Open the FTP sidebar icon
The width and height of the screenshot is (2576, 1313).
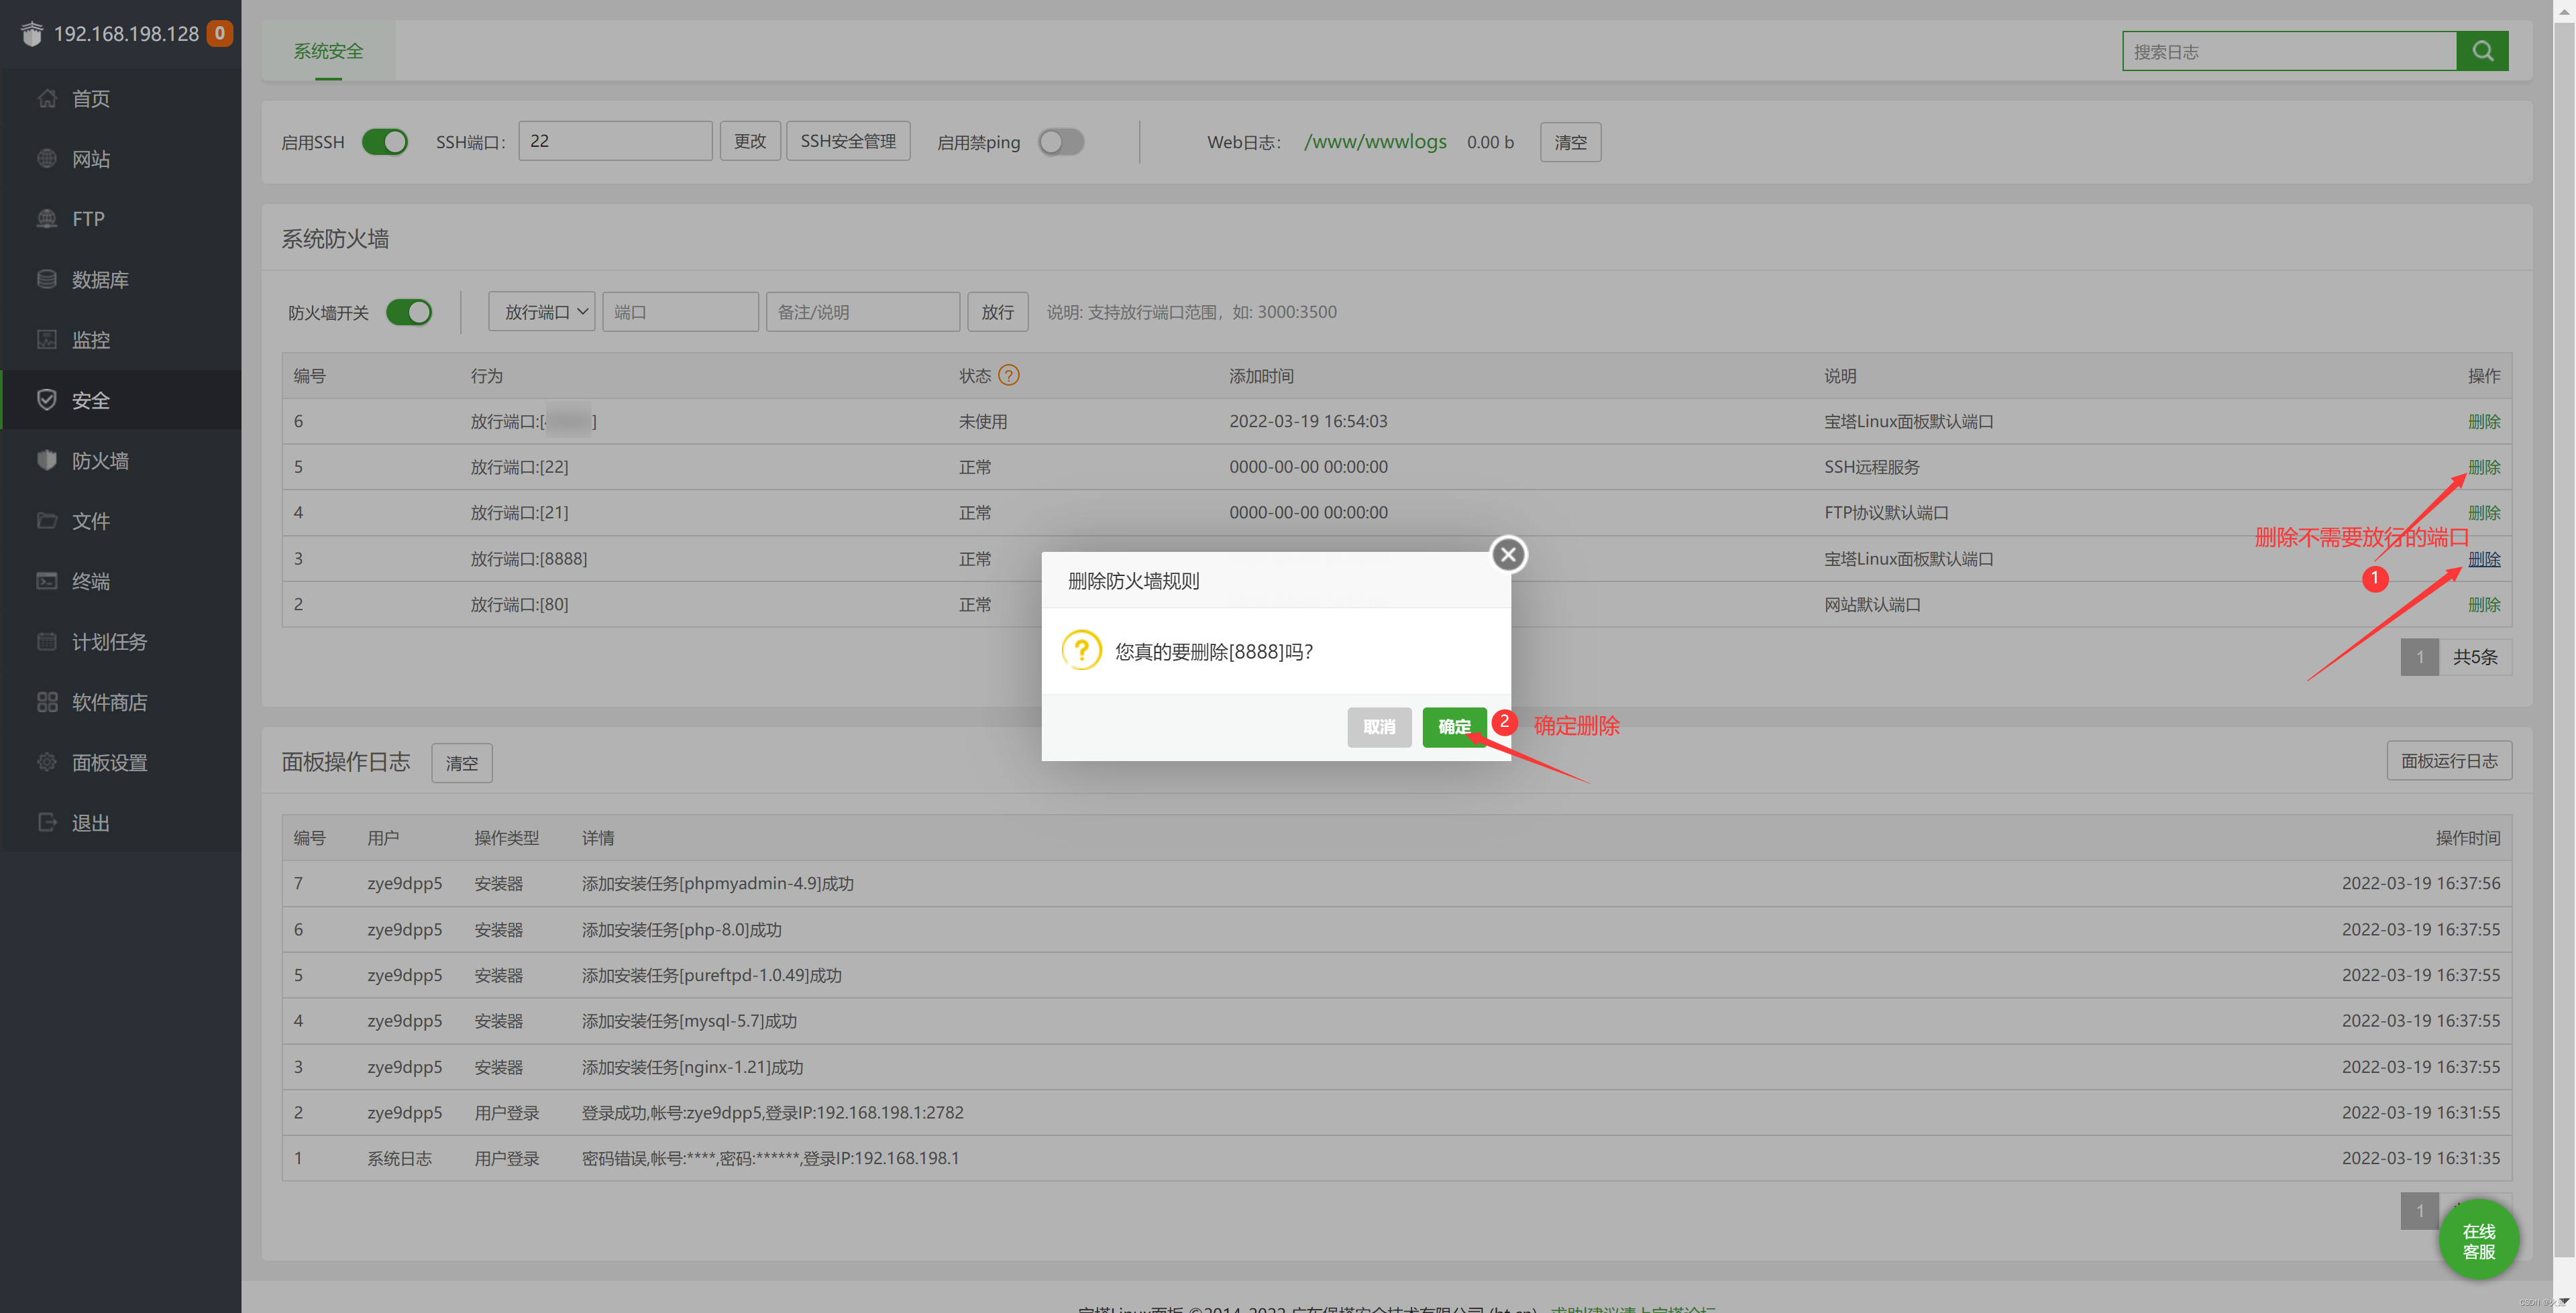[x=47, y=218]
